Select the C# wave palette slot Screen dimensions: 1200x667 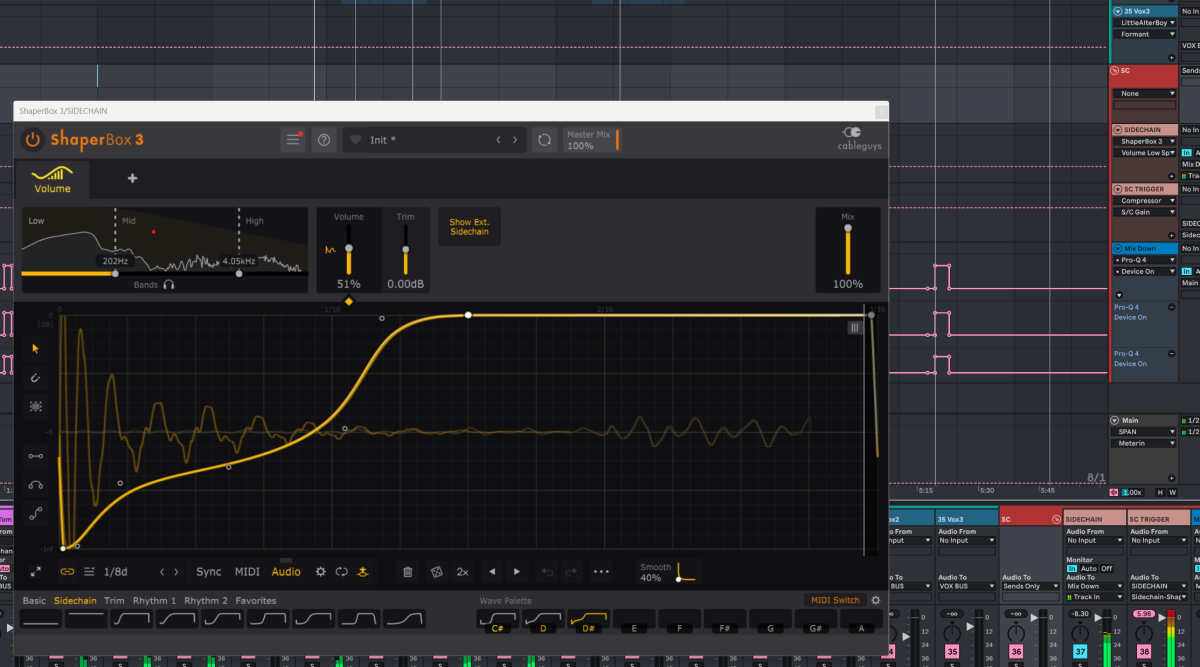(x=496, y=621)
